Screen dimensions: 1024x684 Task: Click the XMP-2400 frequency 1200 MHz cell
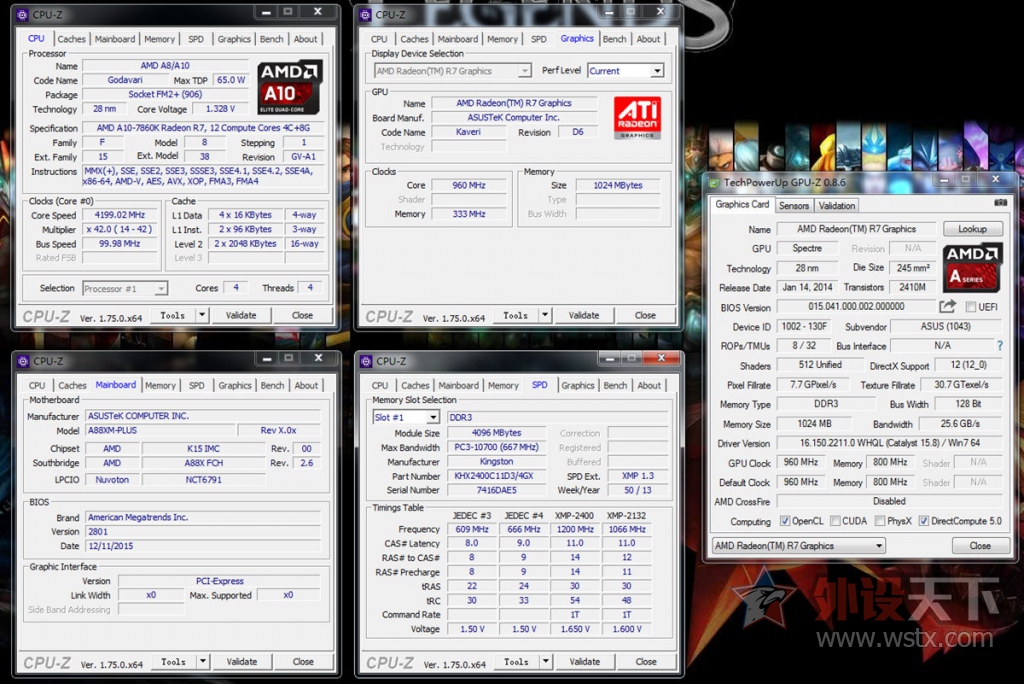[x=575, y=529]
